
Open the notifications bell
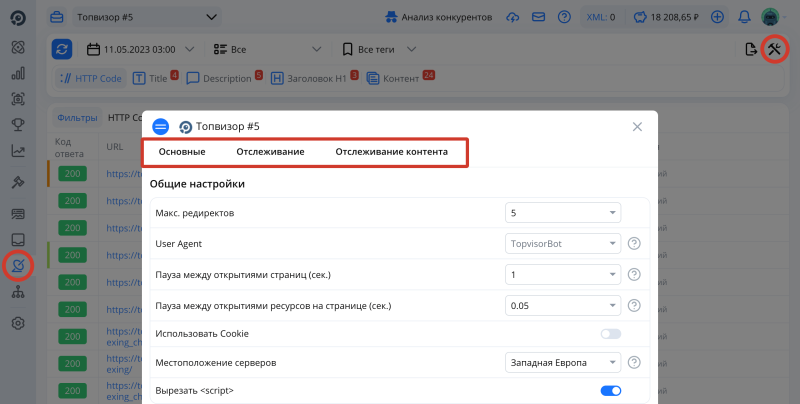click(744, 17)
